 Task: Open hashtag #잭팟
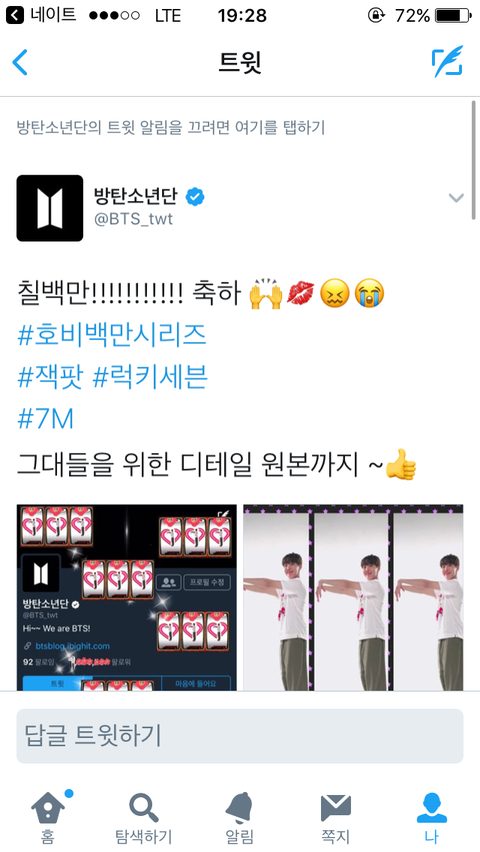pyautogui.click(x=50, y=377)
